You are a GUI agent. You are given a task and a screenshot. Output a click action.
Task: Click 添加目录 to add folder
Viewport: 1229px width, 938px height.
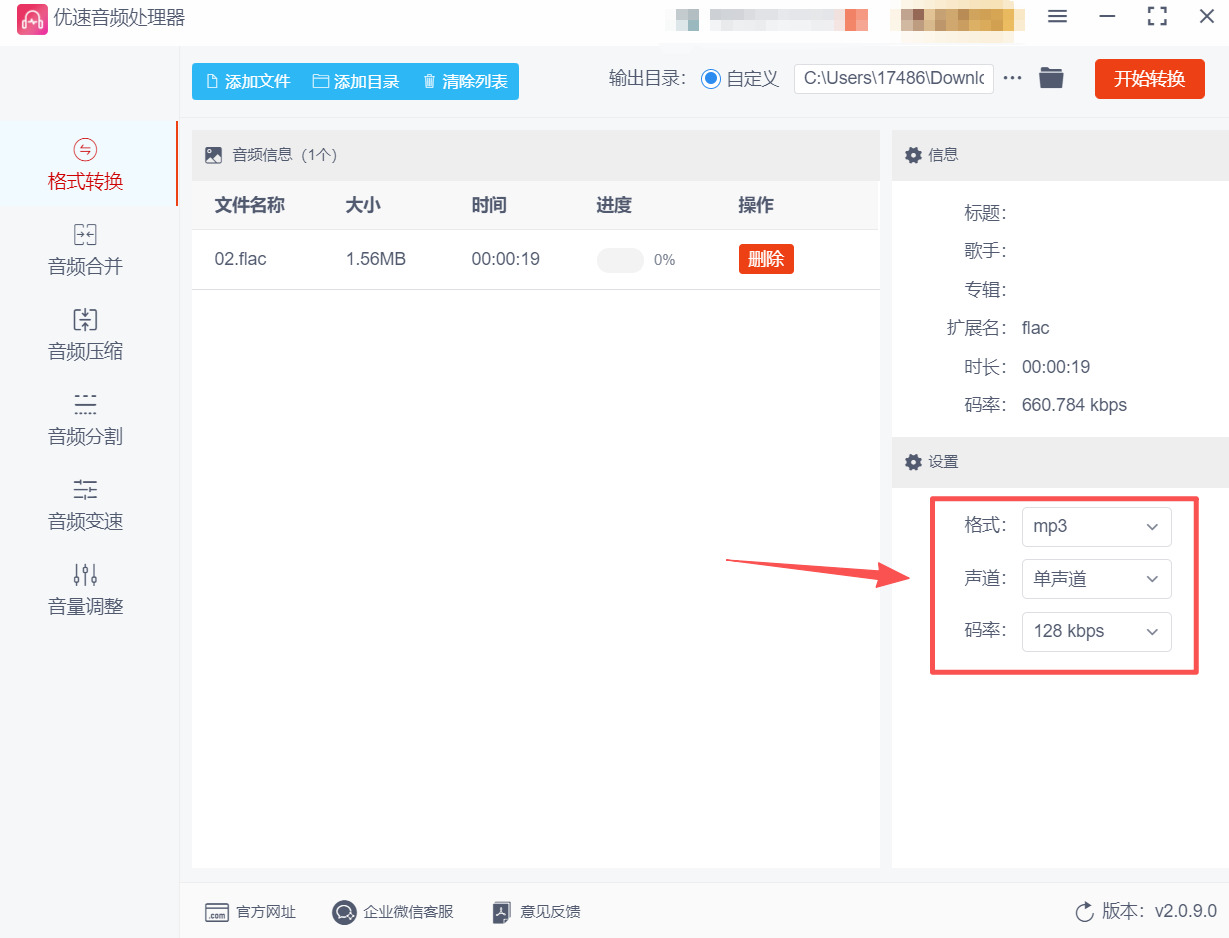(356, 82)
